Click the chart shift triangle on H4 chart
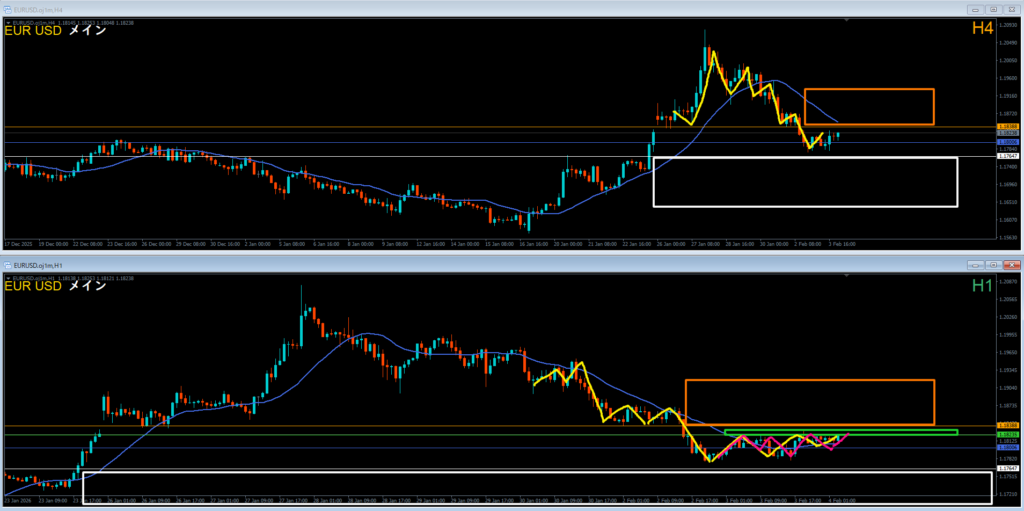Screen dimensions: 1024x511 pyautogui.click(x=847, y=21)
